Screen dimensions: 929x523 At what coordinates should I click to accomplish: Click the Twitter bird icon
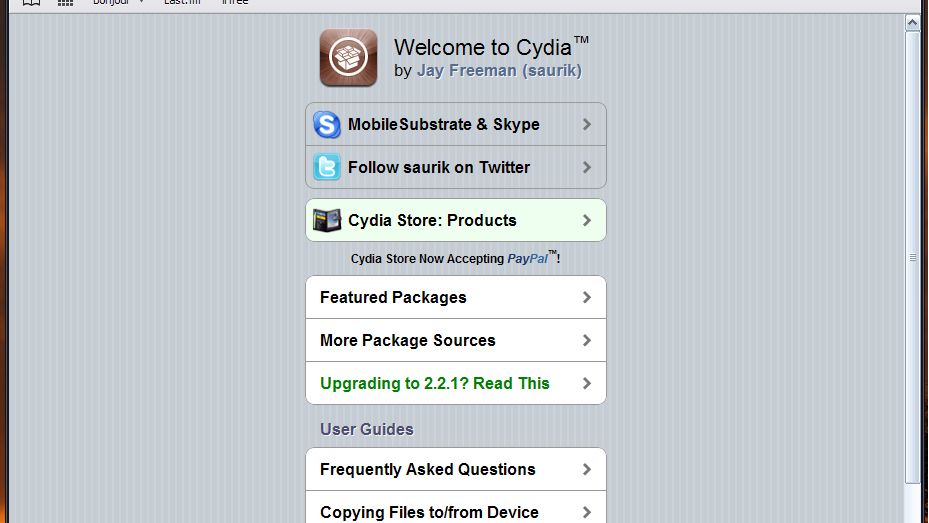(327, 167)
